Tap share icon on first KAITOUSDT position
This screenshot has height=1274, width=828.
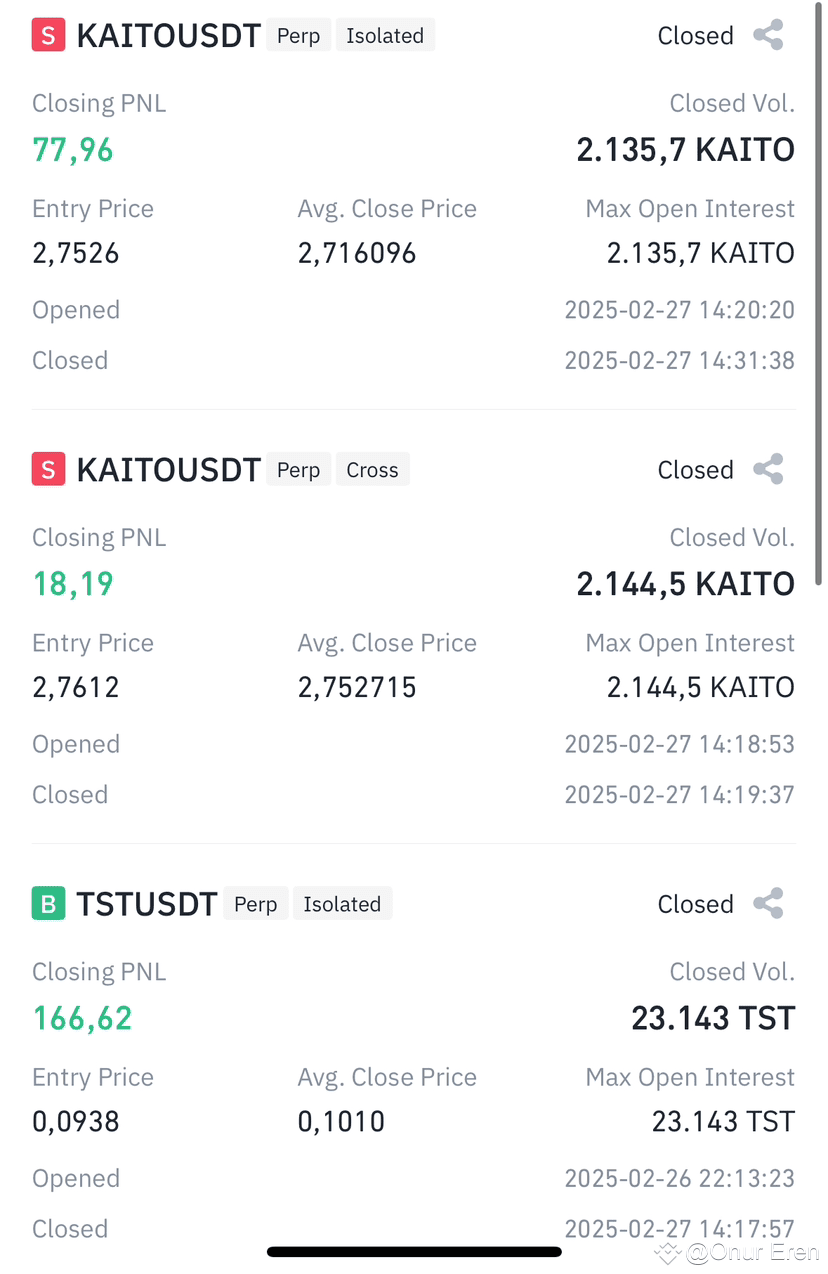click(768, 35)
